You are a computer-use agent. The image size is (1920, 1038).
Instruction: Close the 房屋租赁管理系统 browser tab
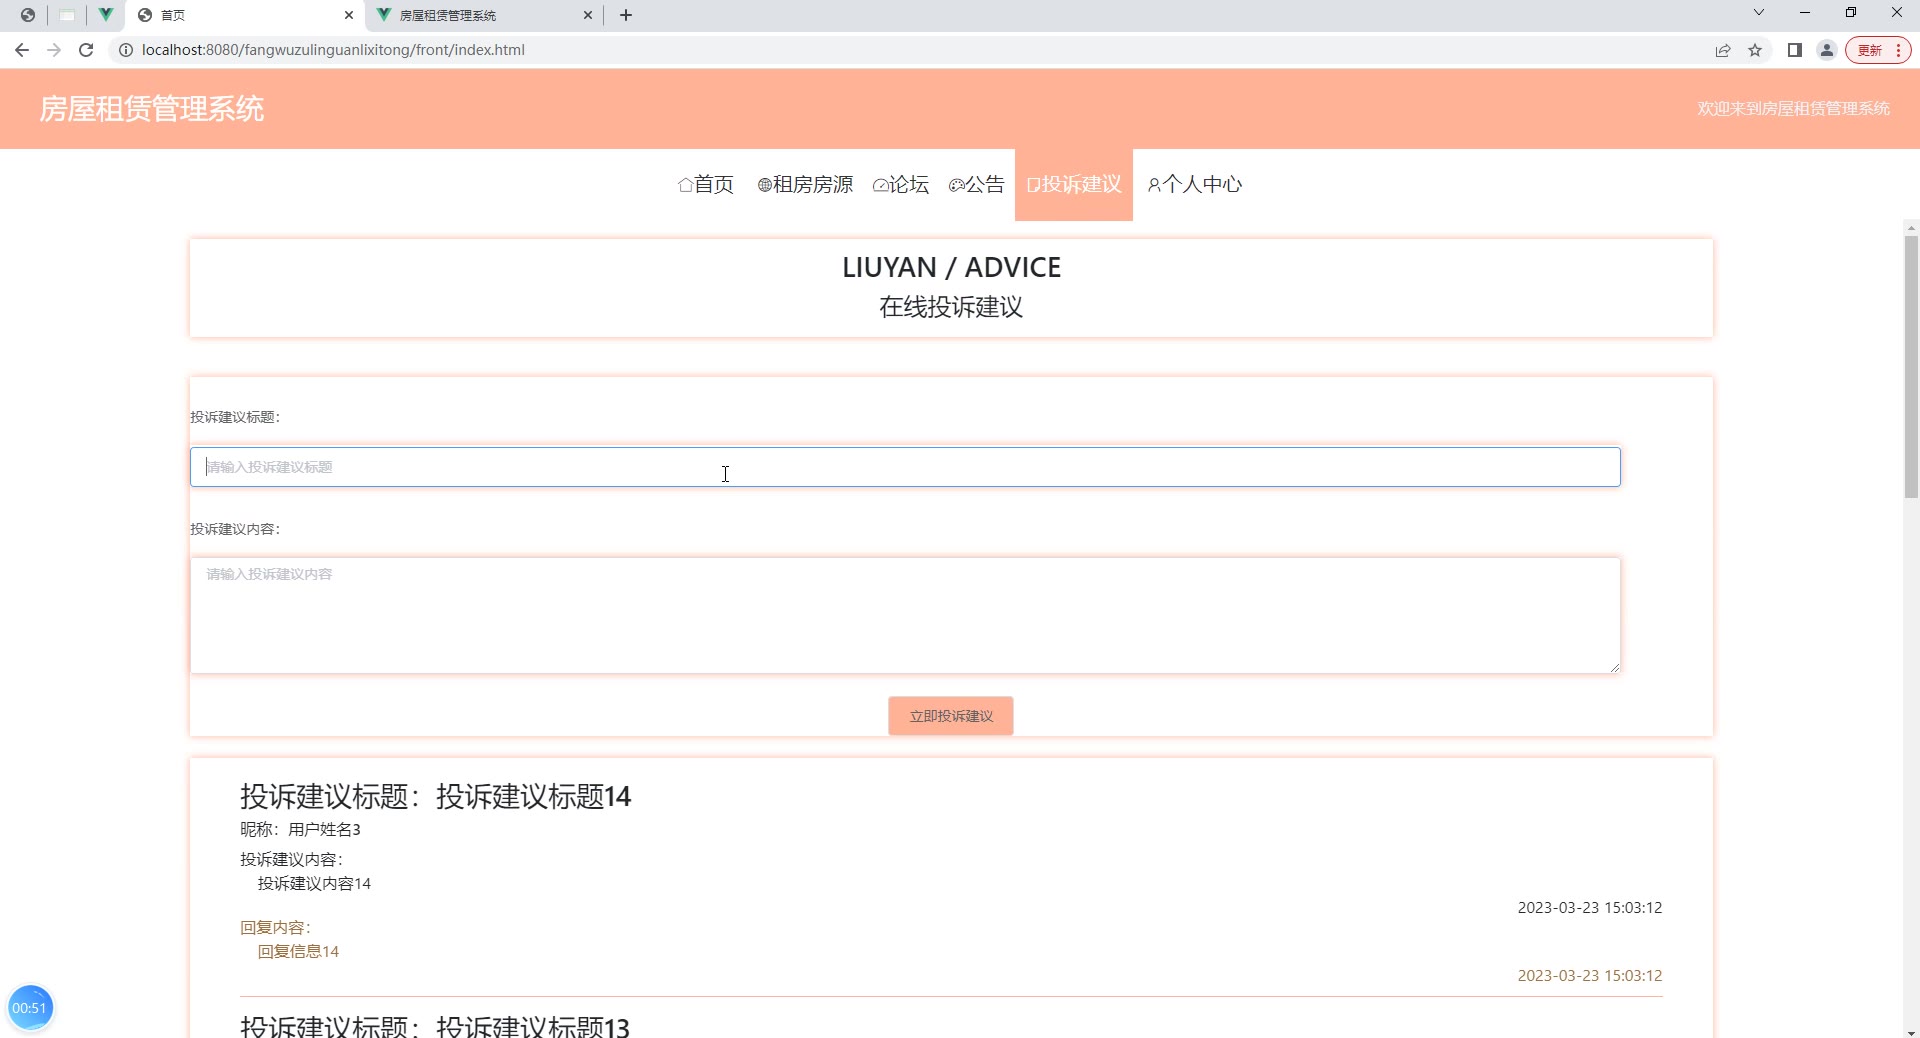[x=588, y=15]
